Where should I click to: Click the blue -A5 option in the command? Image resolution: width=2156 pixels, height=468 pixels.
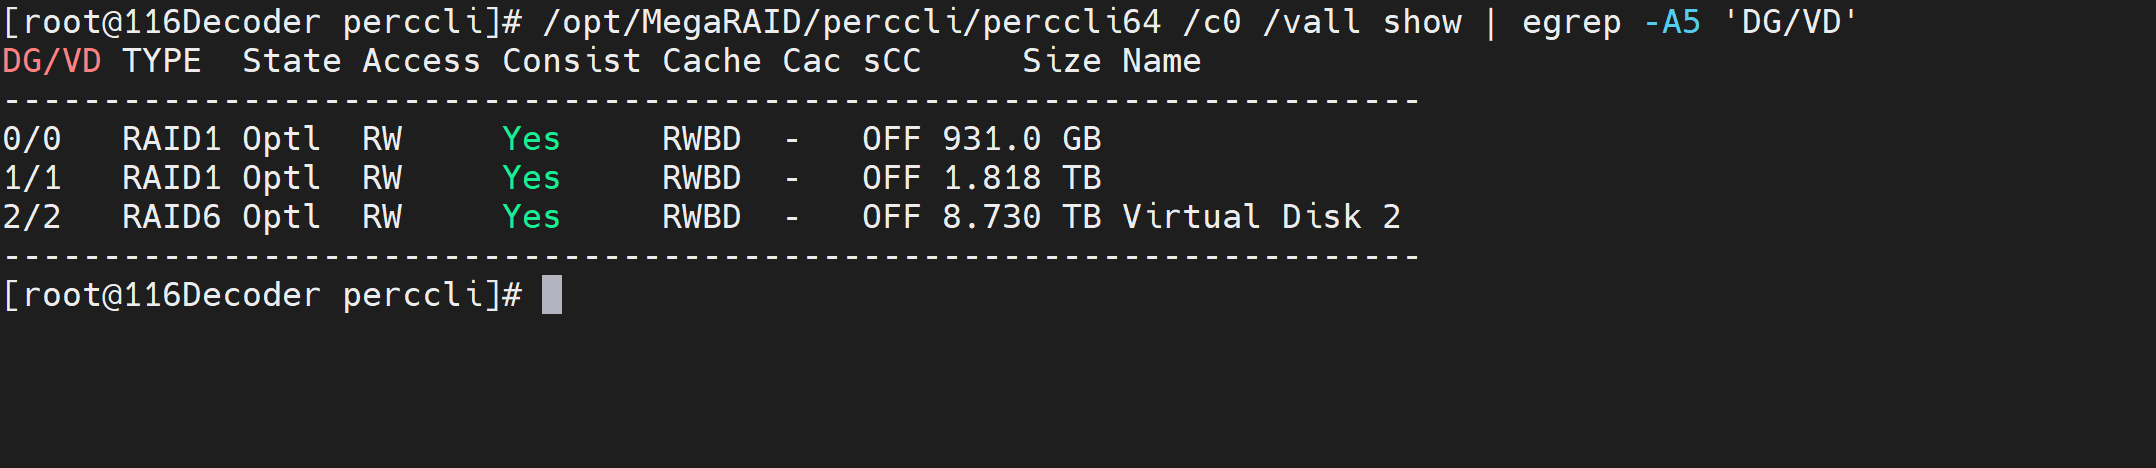click(x=1671, y=22)
